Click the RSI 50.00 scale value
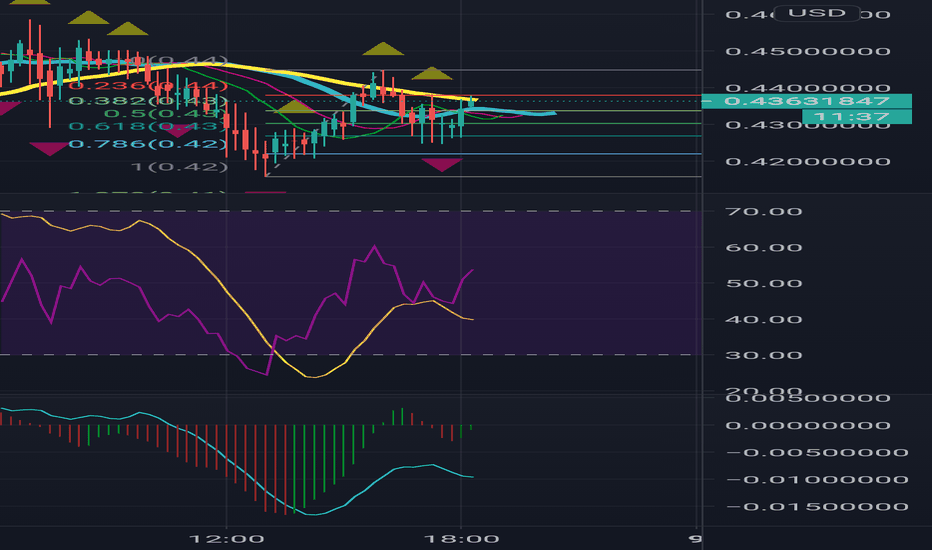Image resolution: width=932 pixels, height=550 pixels. pos(763,284)
